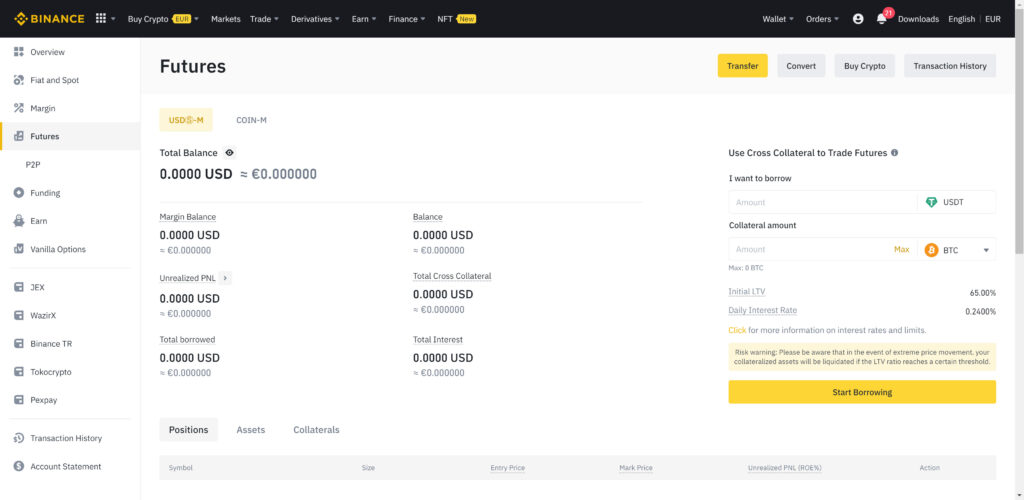Image resolution: width=1024 pixels, height=500 pixels.
Task: Click the Mark Price column header
Action: pyautogui.click(x=635, y=468)
